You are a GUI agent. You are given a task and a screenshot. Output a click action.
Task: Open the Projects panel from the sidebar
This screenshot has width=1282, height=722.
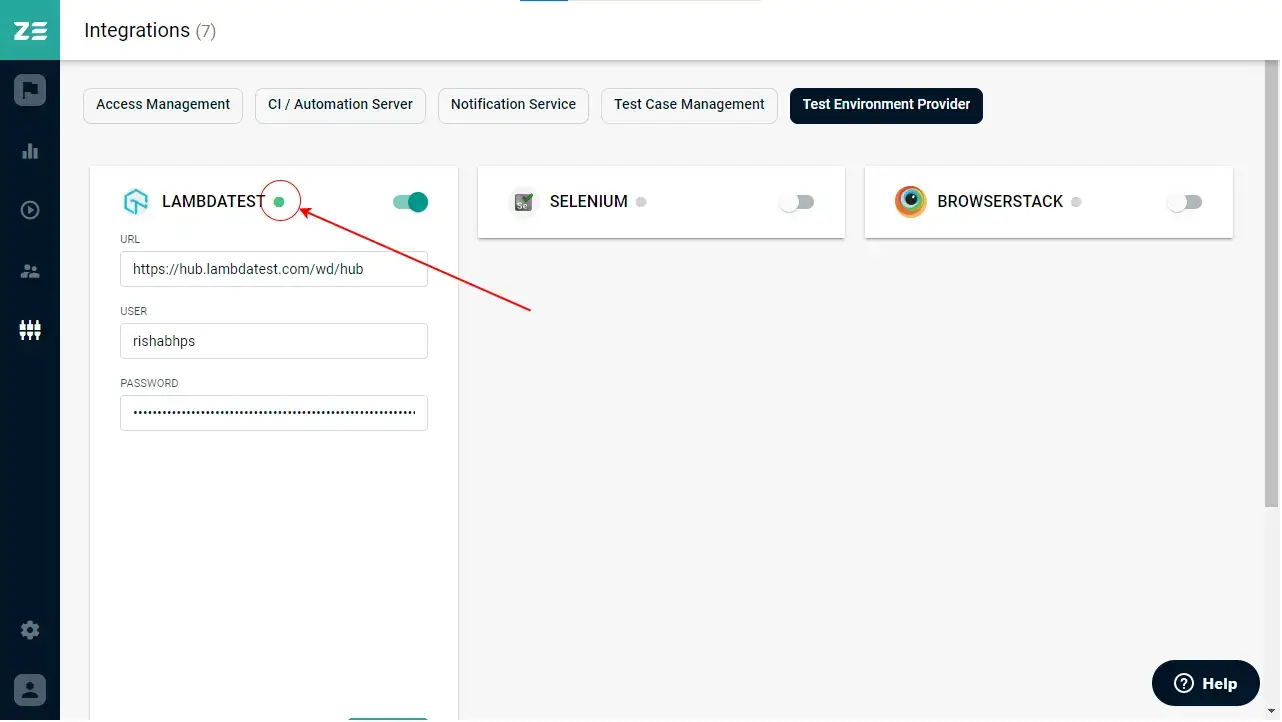pos(30,89)
